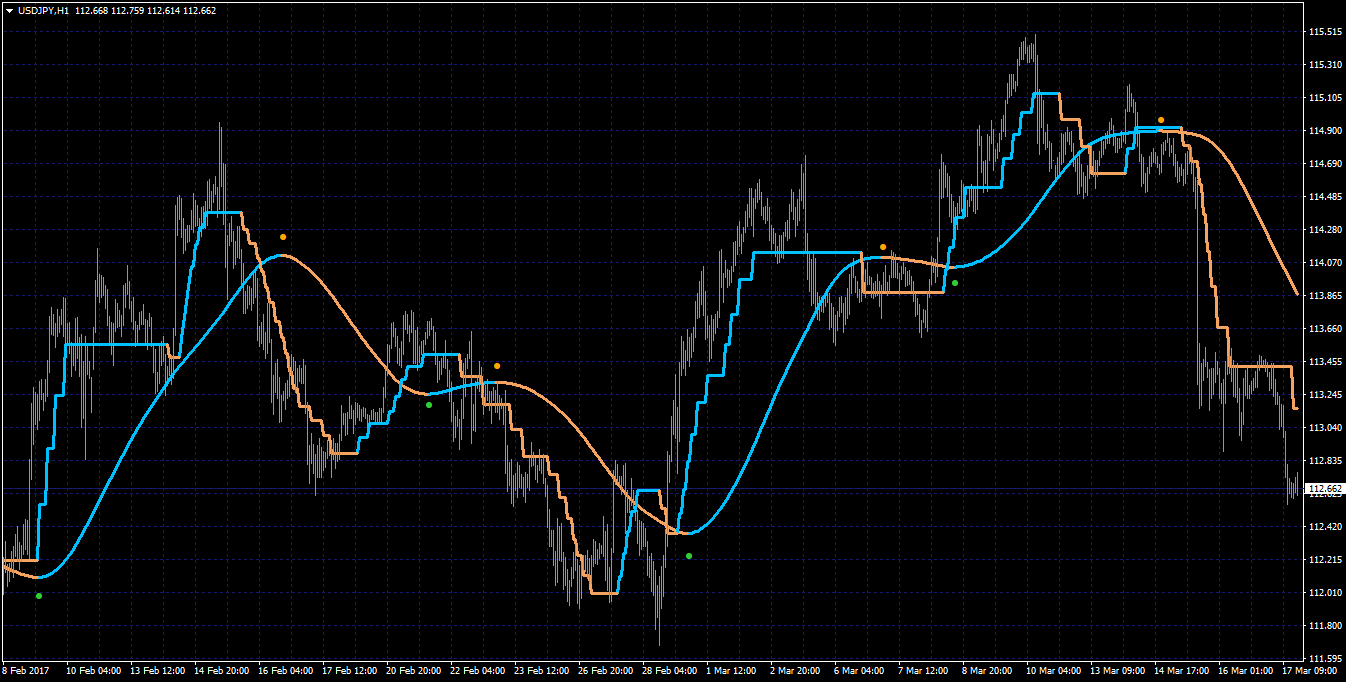The height and width of the screenshot is (682, 1346).
Task: Click the green signal dot near 8 Feb 2017
Action: point(39,596)
